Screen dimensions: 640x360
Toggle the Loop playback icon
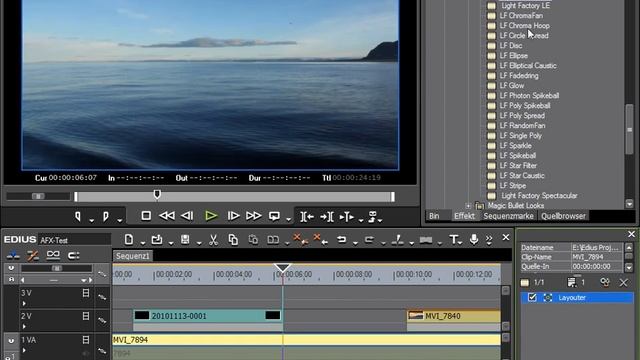coord(274,216)
